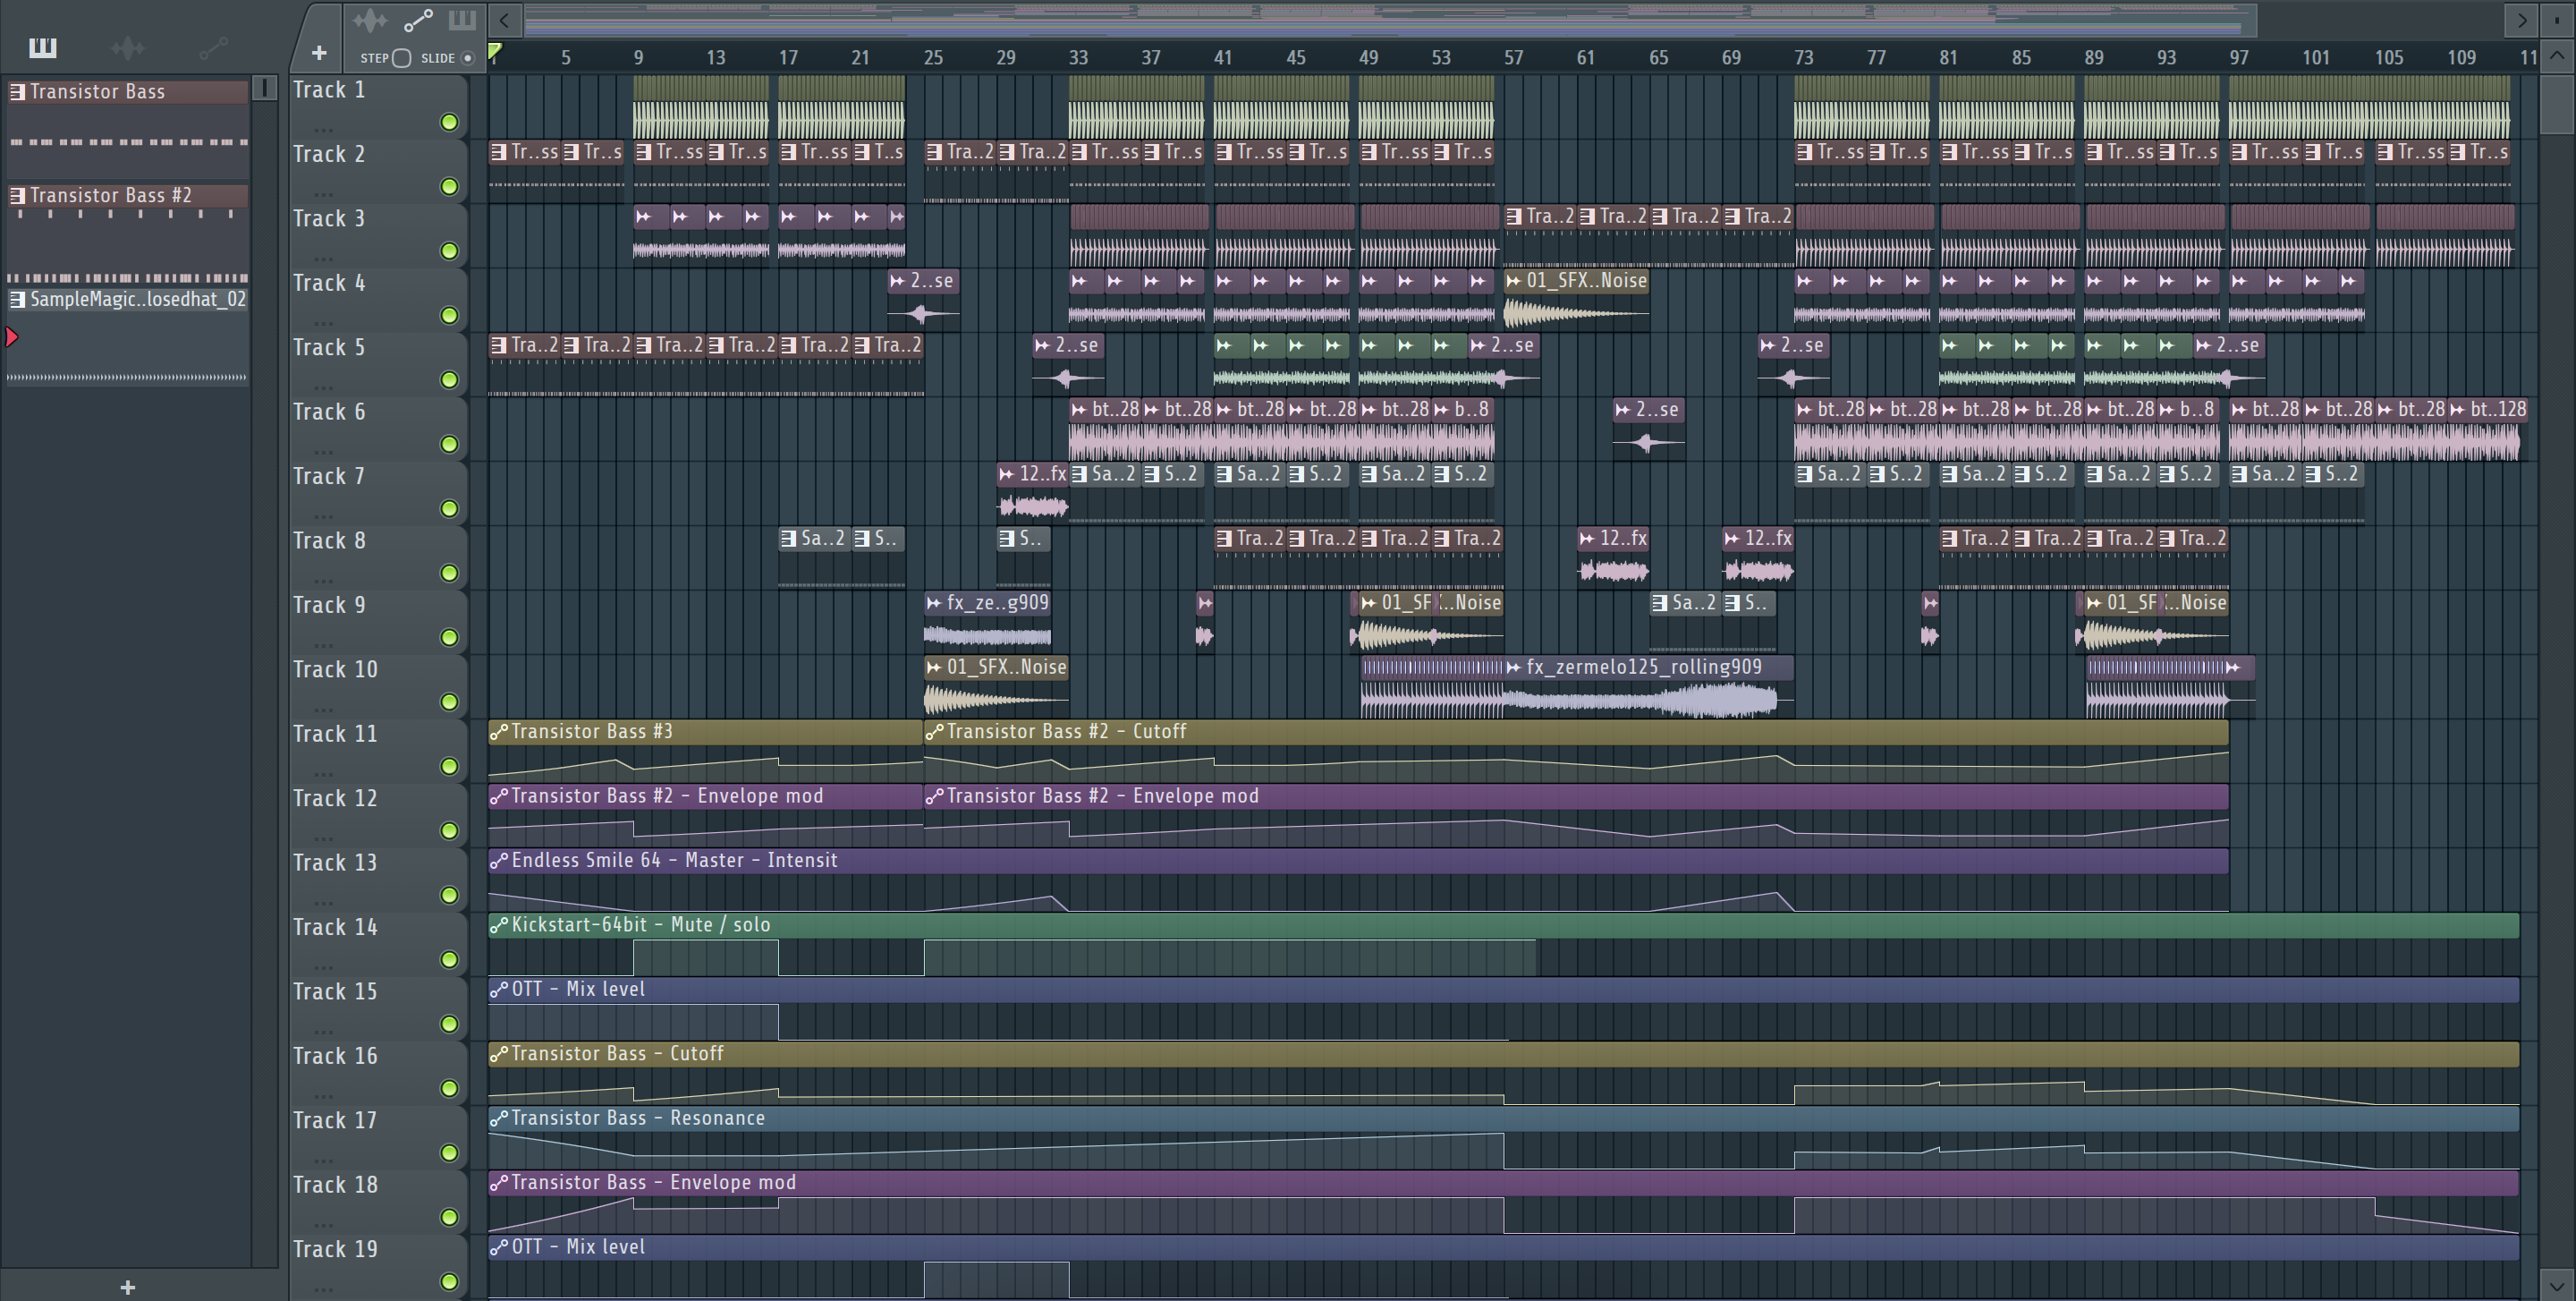Click the horizontal song overview scrollbar
2576x1301 pixels.
pos(1391,19)
